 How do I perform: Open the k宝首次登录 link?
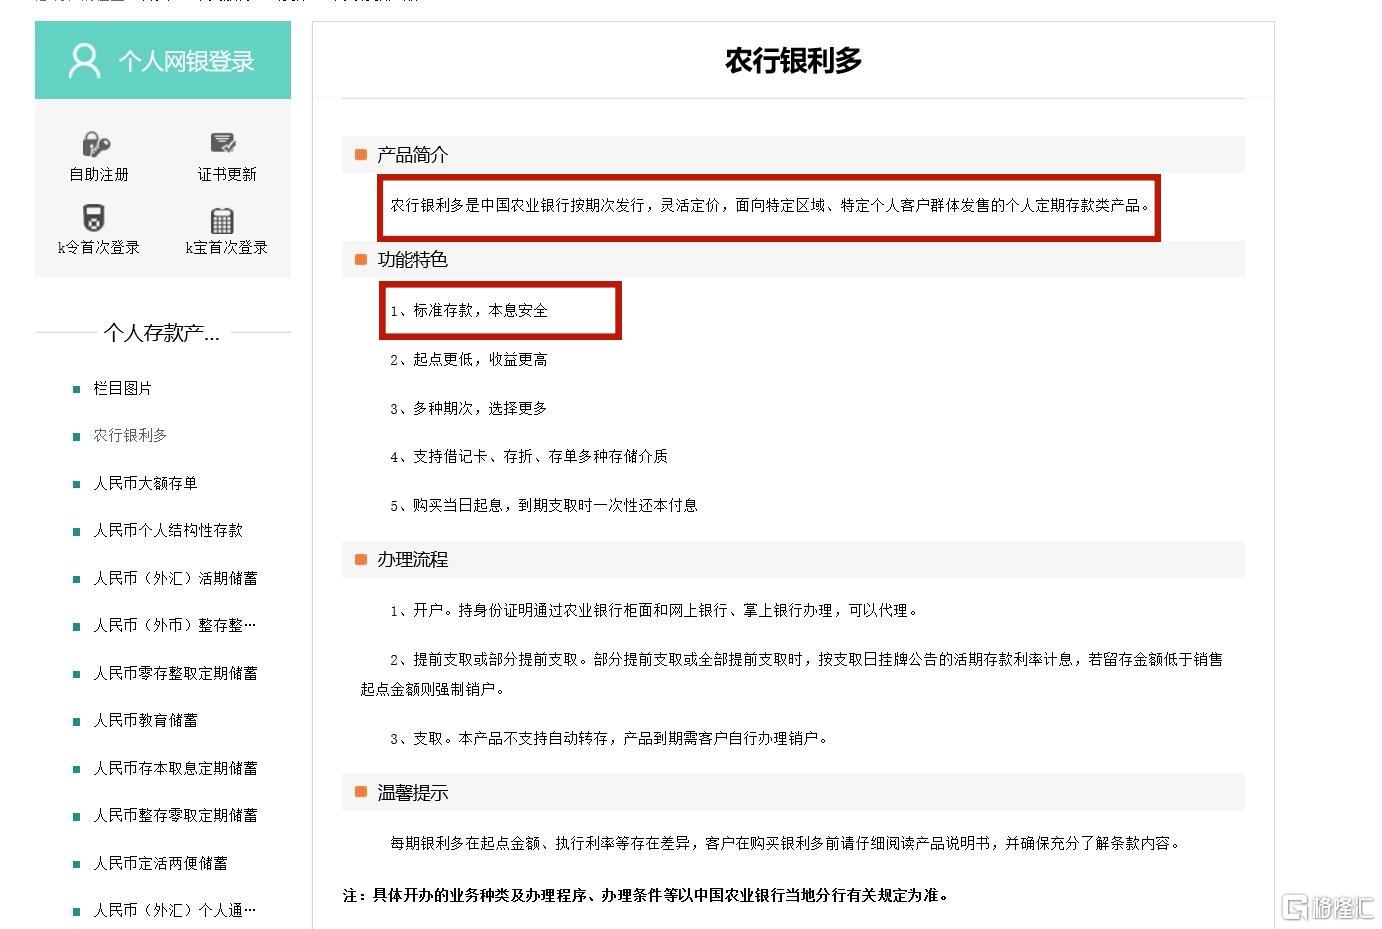click(227, 247)
